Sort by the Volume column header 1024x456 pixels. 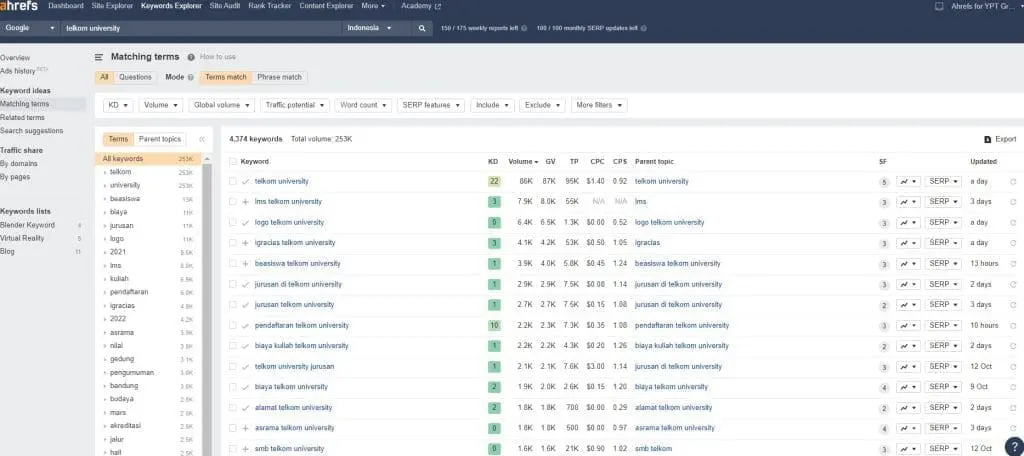click(523, 161)
